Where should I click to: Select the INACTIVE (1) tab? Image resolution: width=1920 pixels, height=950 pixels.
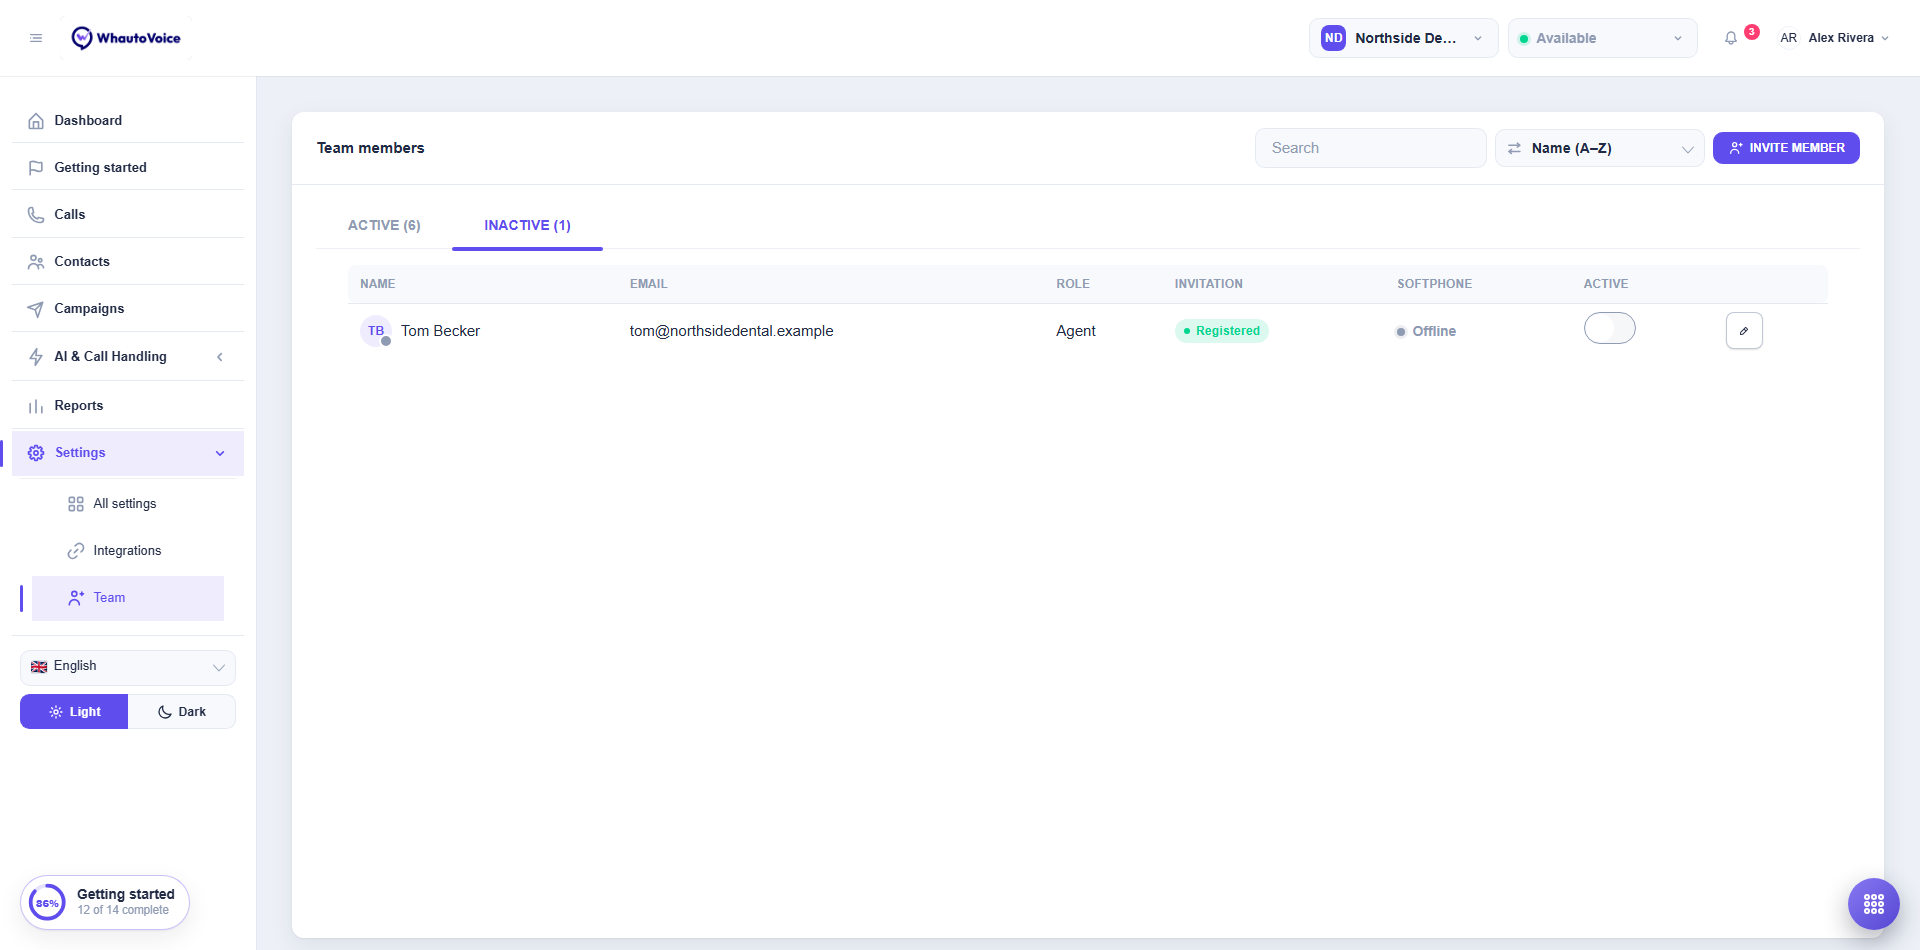click(x=527, y=225)
